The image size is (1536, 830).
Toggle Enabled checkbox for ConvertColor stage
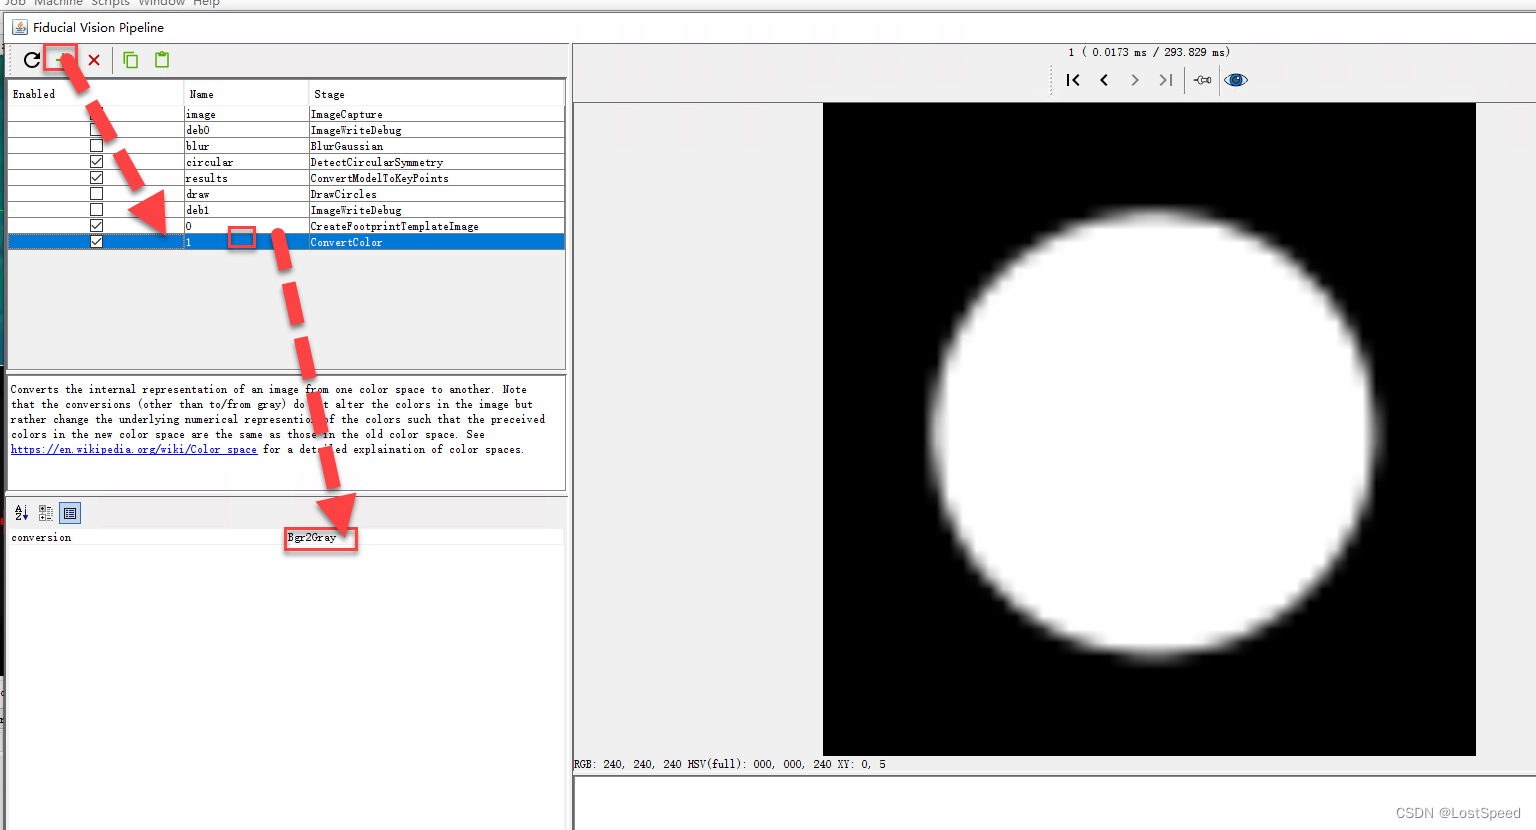click(96, 242)
